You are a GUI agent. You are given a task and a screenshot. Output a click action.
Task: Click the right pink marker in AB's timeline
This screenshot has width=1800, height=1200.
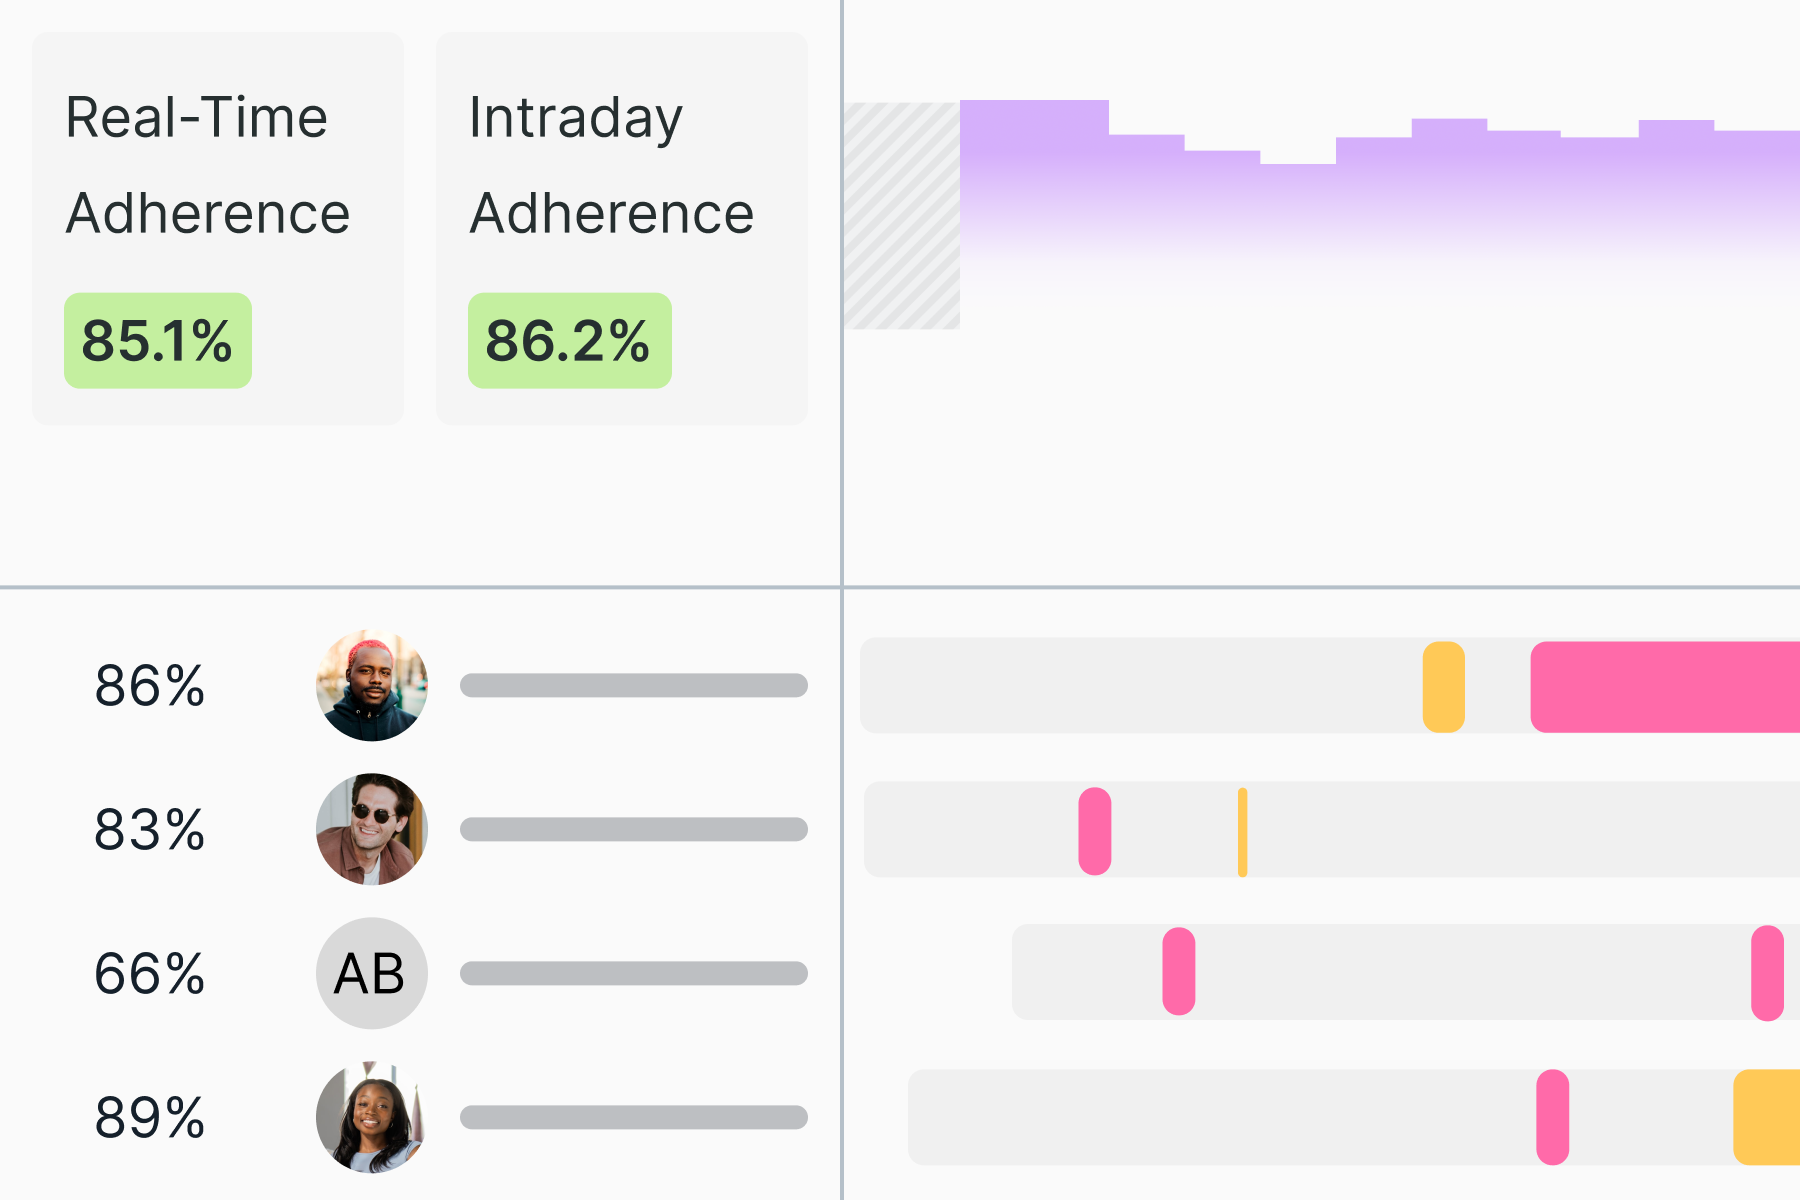tap(1767, 973)
